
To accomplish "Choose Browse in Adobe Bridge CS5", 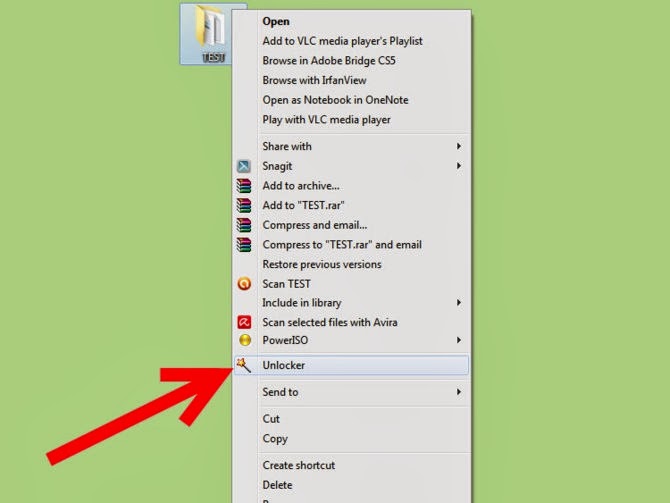I will pyautogui.click(x=352, y=61).
